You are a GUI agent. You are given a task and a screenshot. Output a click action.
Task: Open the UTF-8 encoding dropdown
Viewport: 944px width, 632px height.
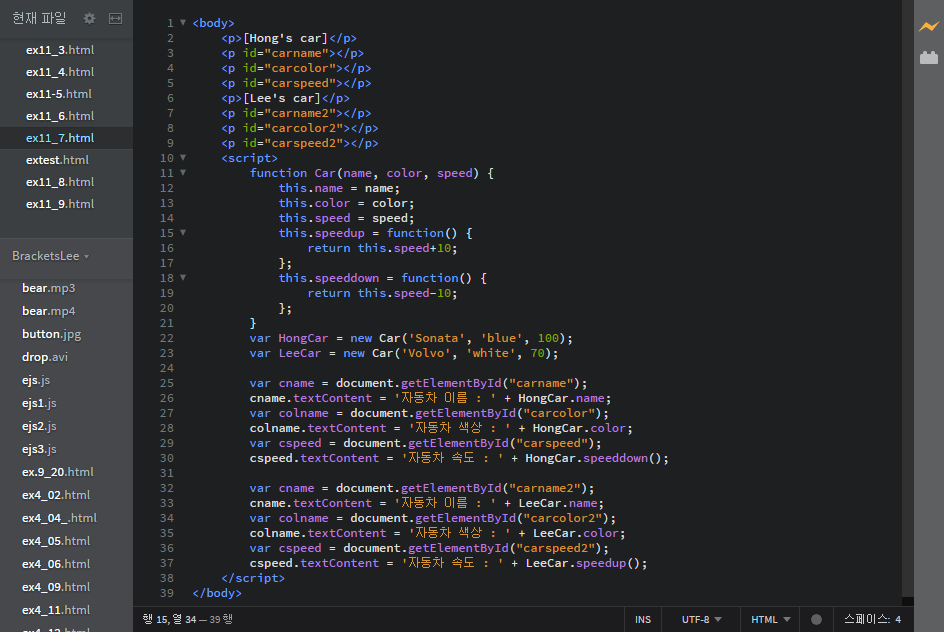coord(701,619)
